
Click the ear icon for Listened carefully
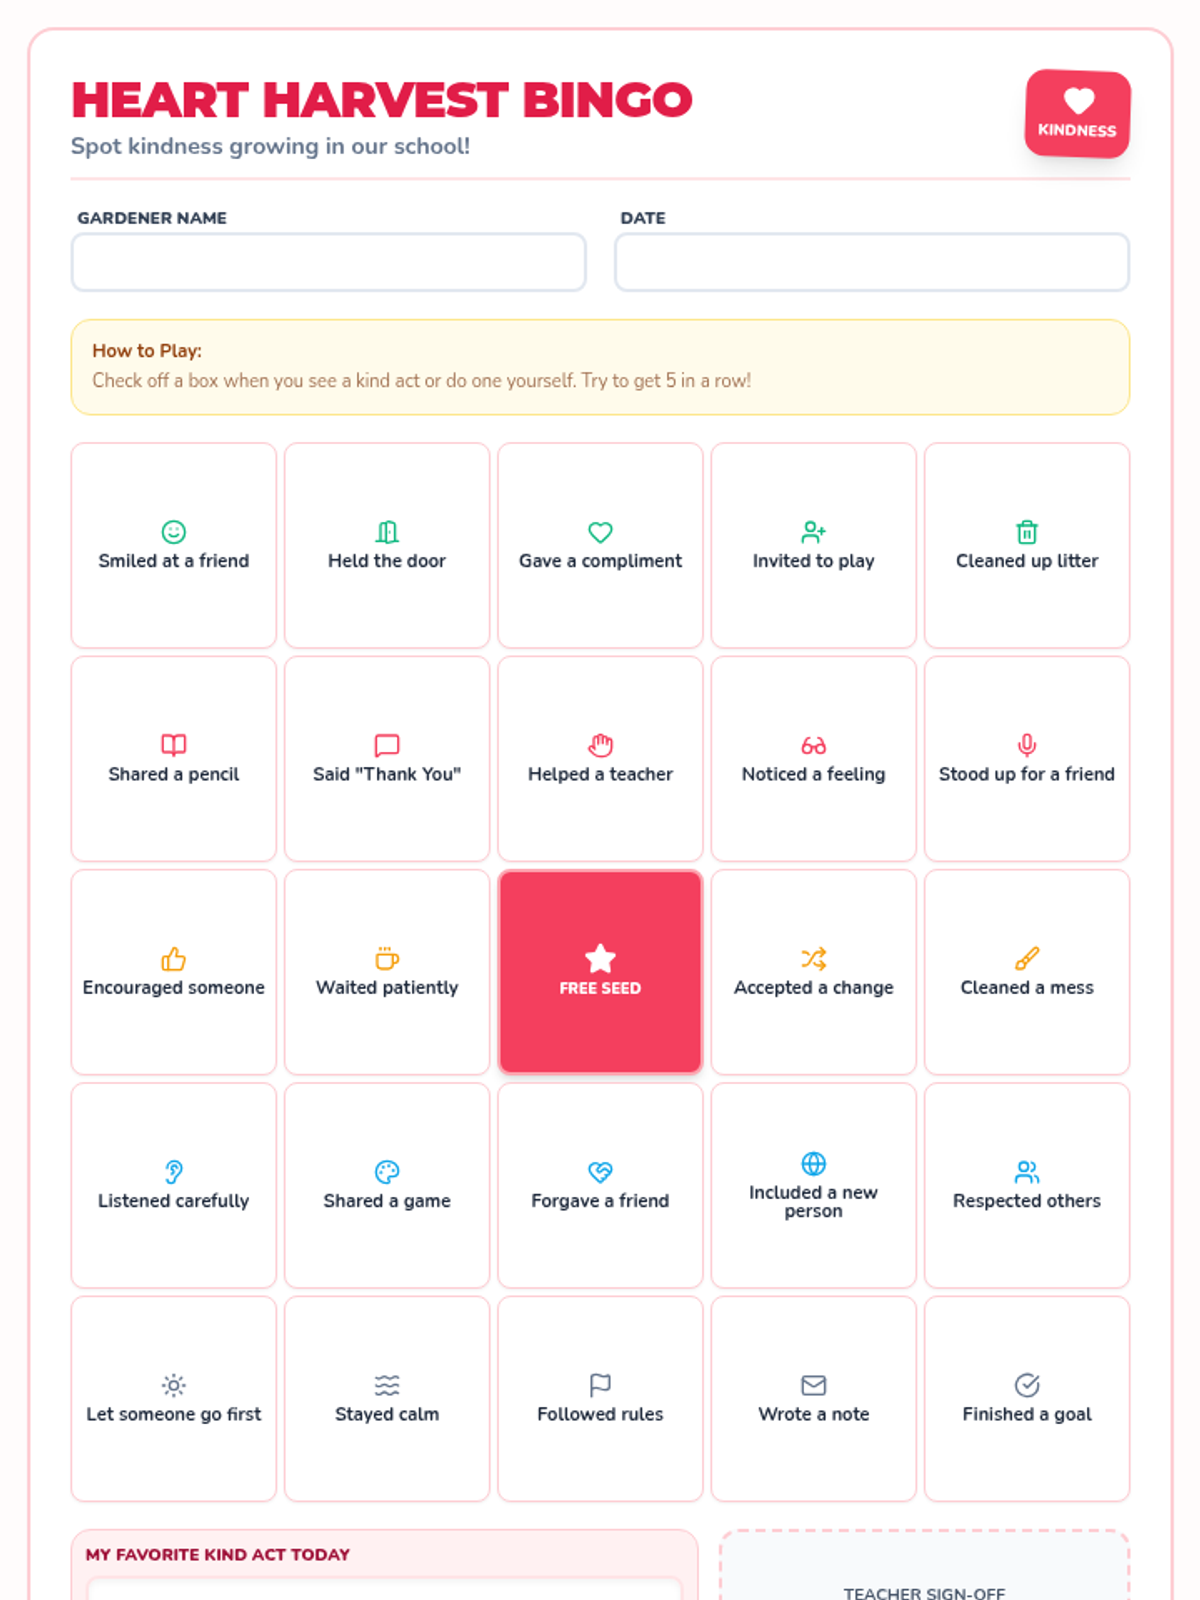coord(174,1172)
